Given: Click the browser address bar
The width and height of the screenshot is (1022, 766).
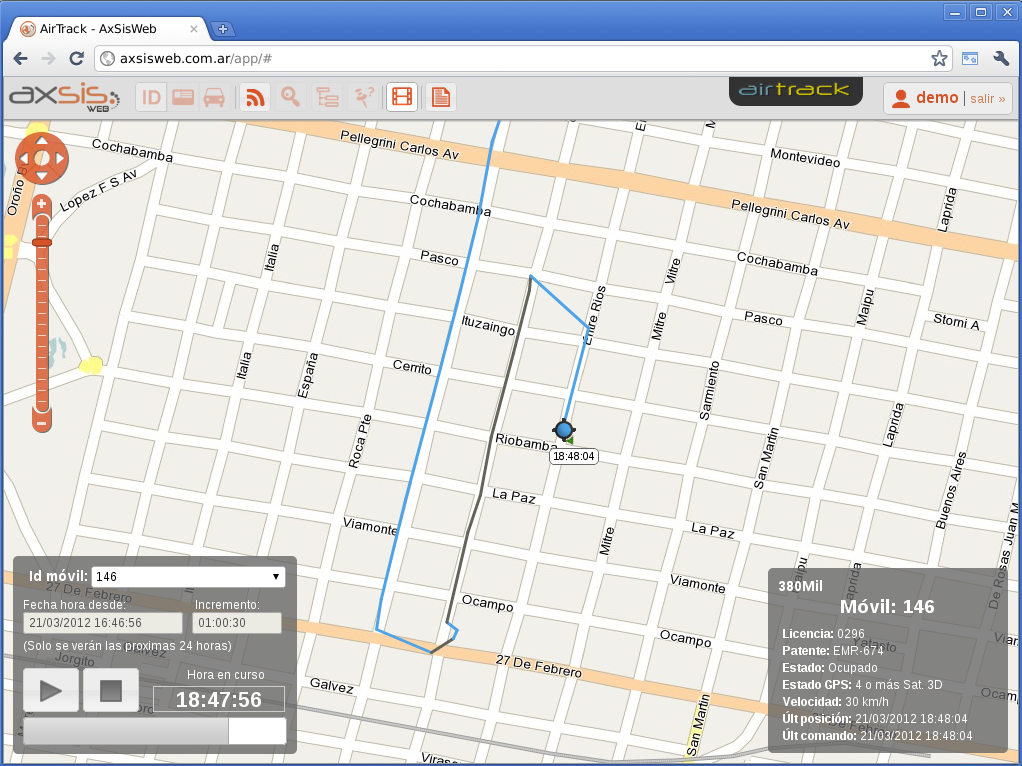Looking at the screenshot, I should (x=524, y=59).
